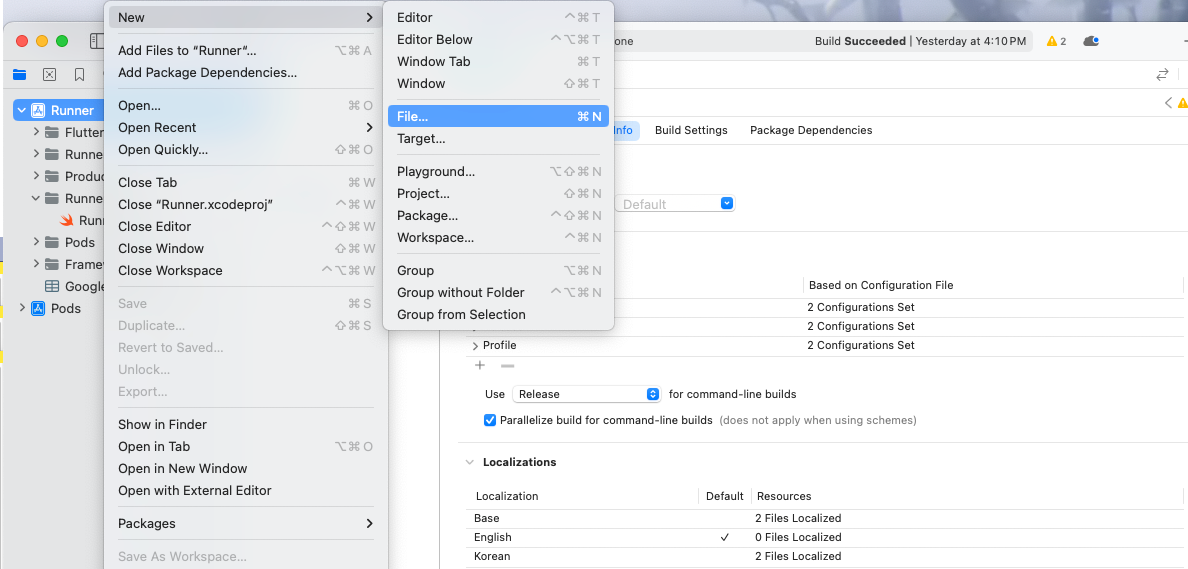Screen dimensions: 1188x569
Task: Click Based on Configuration File column header
Action: click(x=880, y=286)
